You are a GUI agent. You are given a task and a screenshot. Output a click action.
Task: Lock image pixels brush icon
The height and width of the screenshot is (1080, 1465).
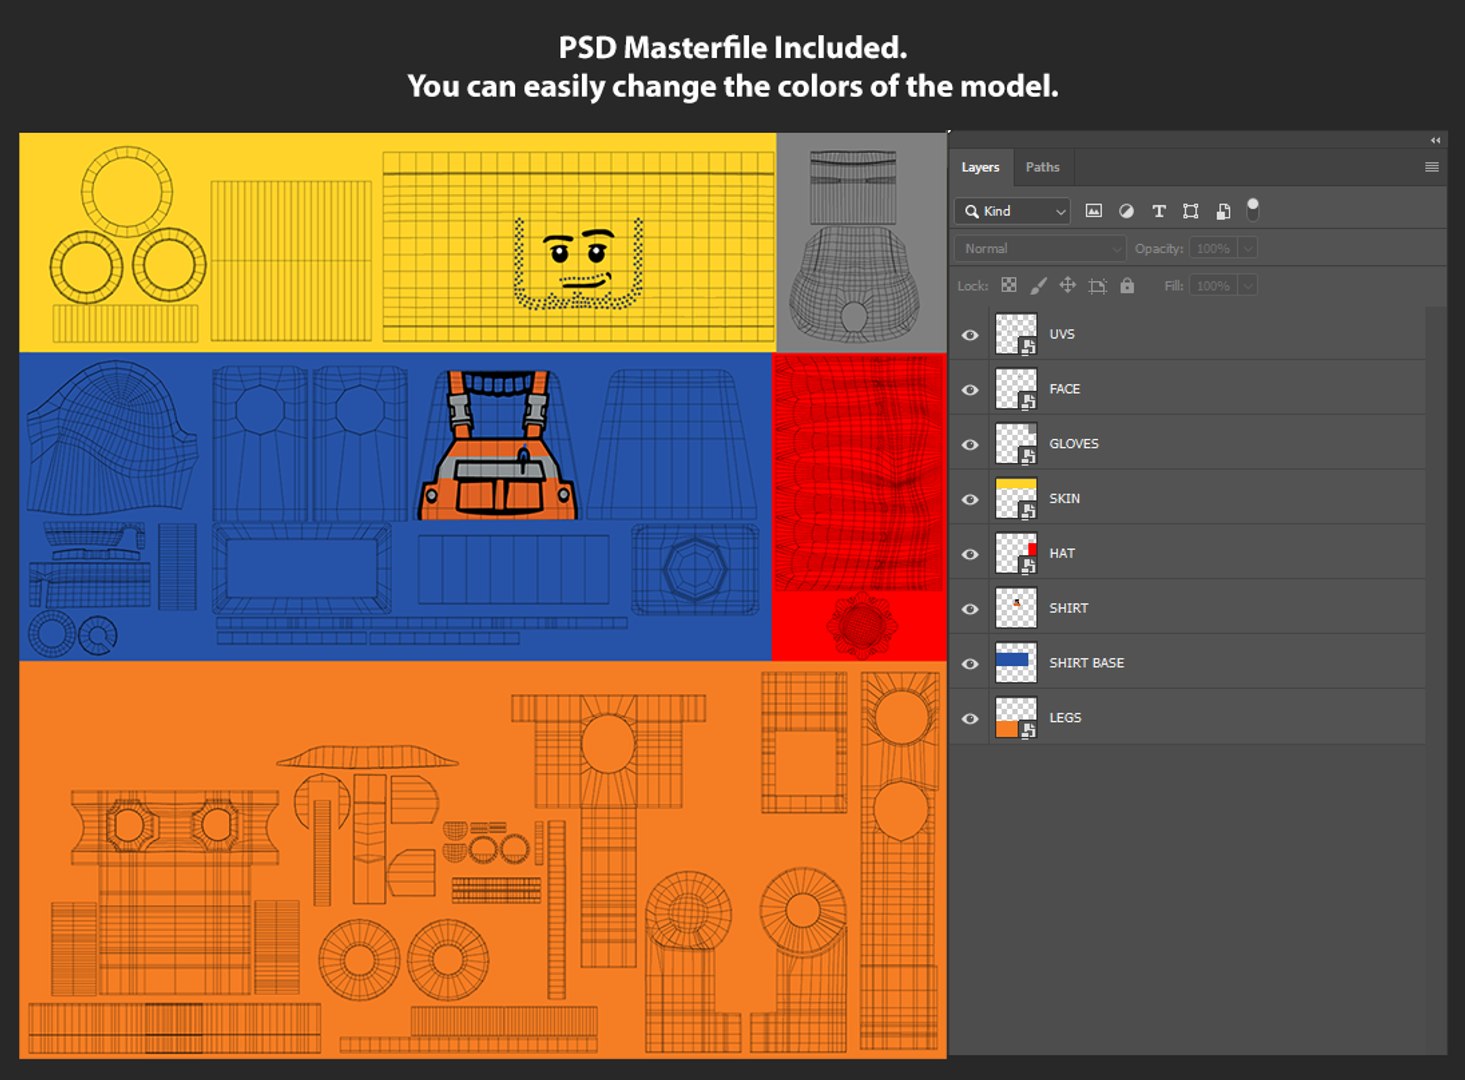[1038, 286]
